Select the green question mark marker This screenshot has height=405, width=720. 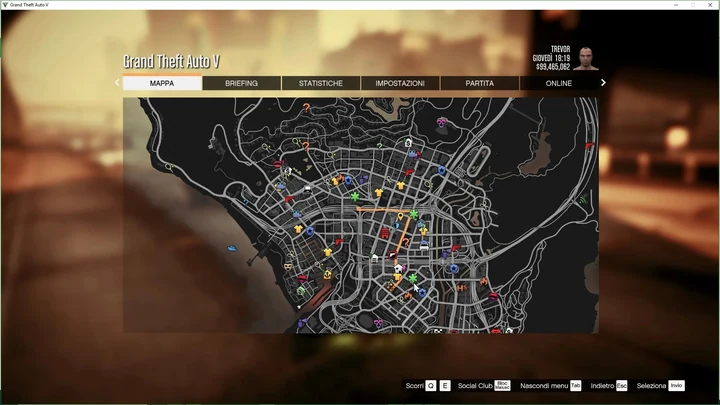point(379,146)
